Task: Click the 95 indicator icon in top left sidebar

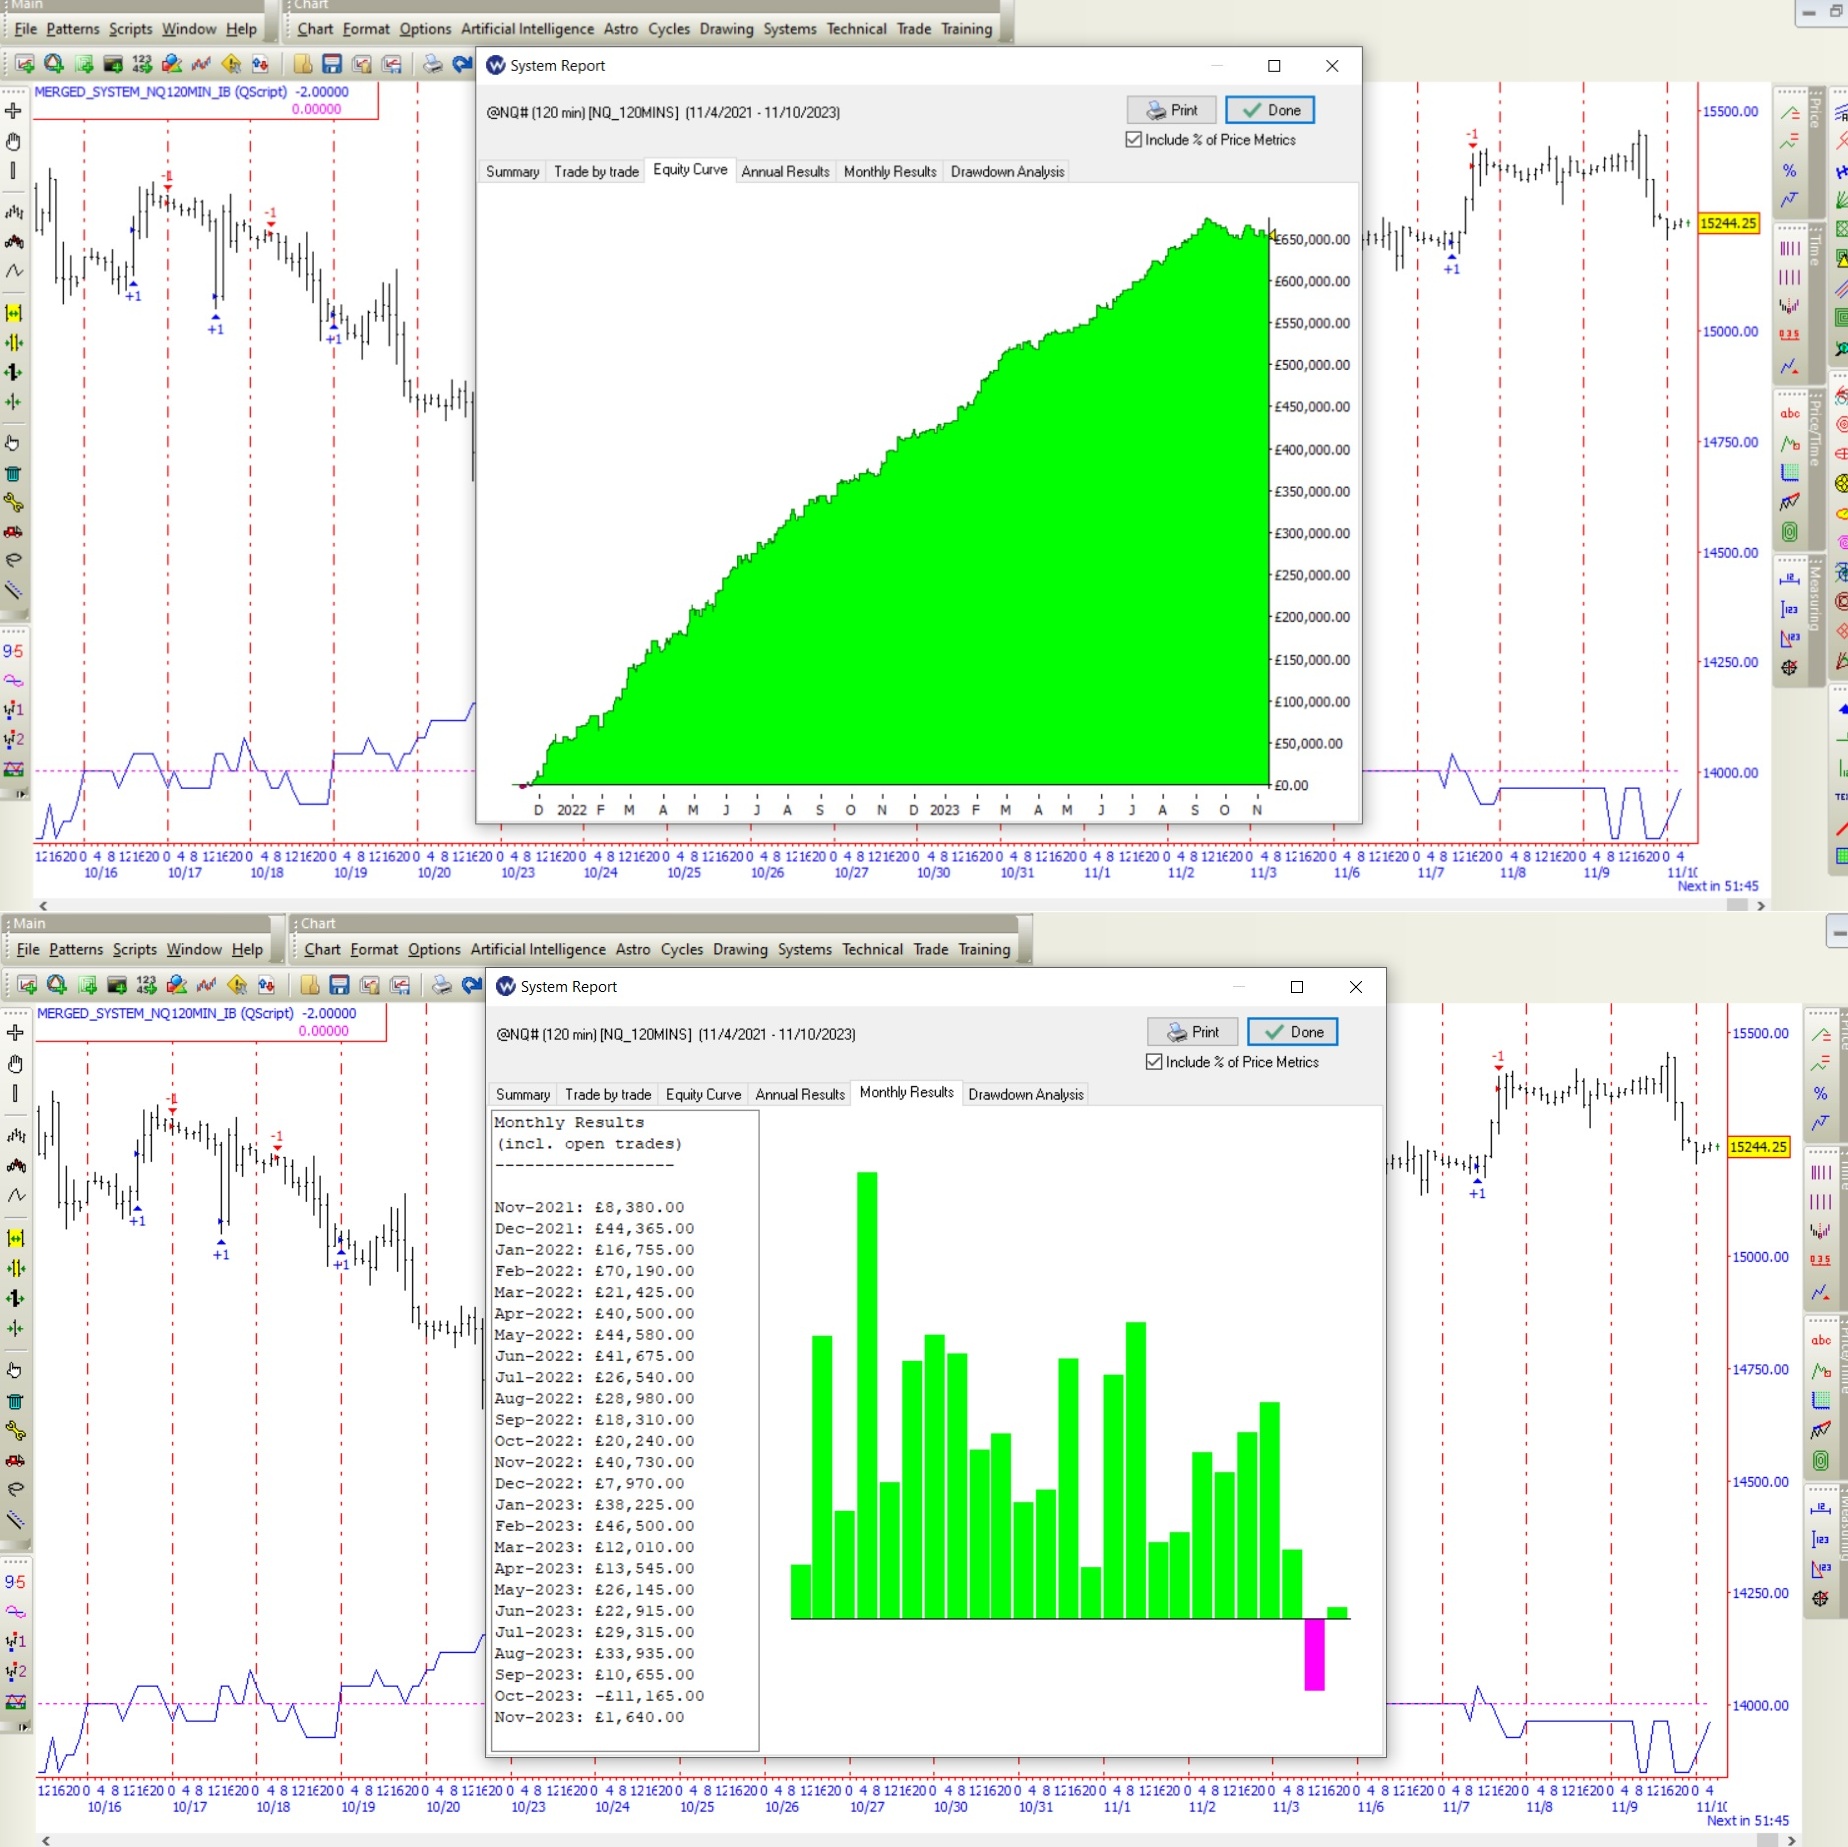Action: tap(13, 651)
